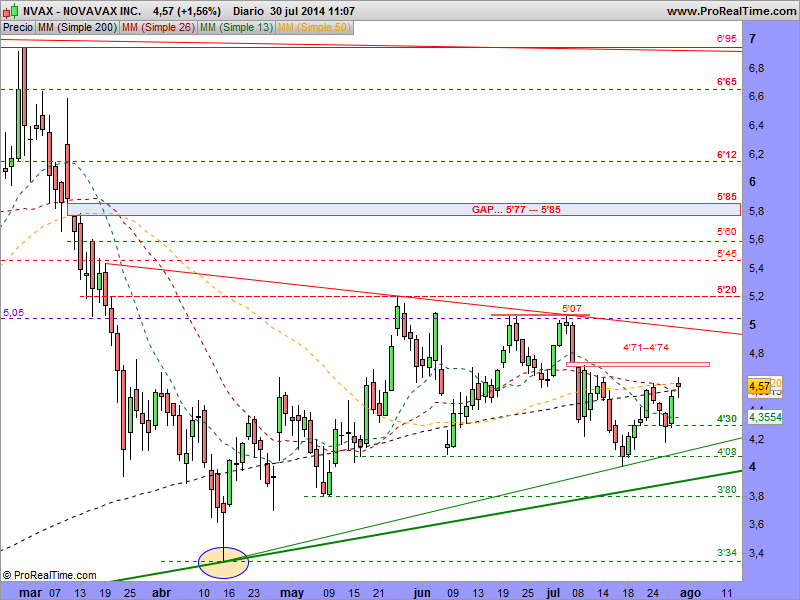
Task: Click the 6,4 price axis value
Action: 756,125
